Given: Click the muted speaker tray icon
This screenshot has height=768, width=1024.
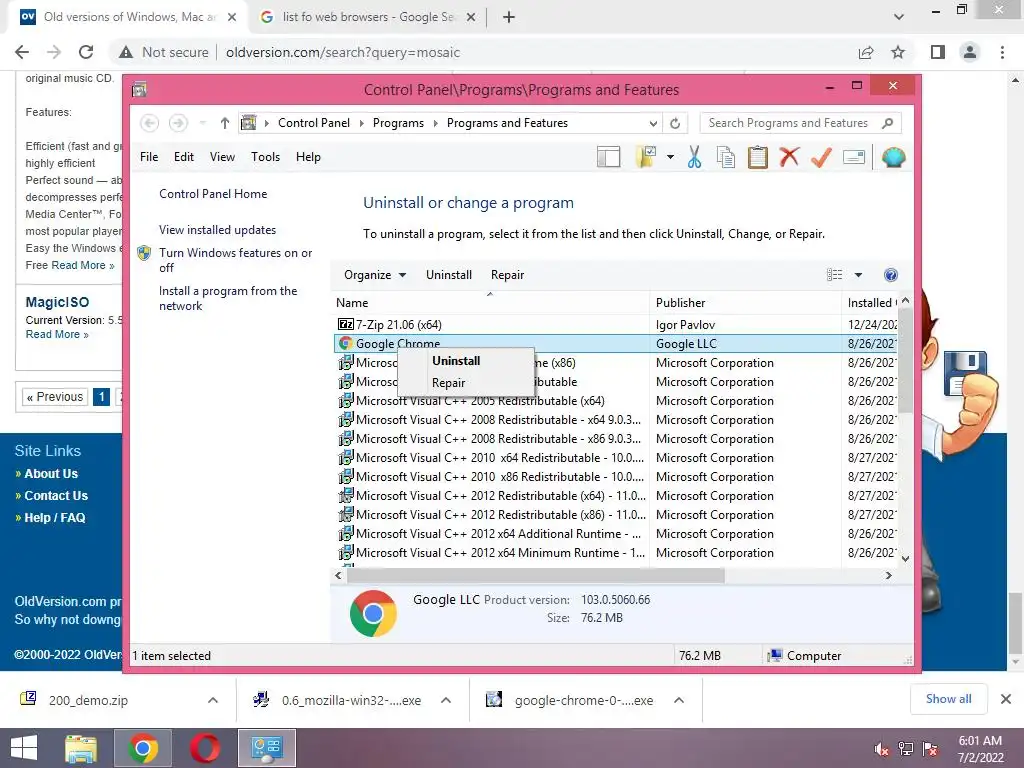Looking at the screenshot, I should pos(882,749).
